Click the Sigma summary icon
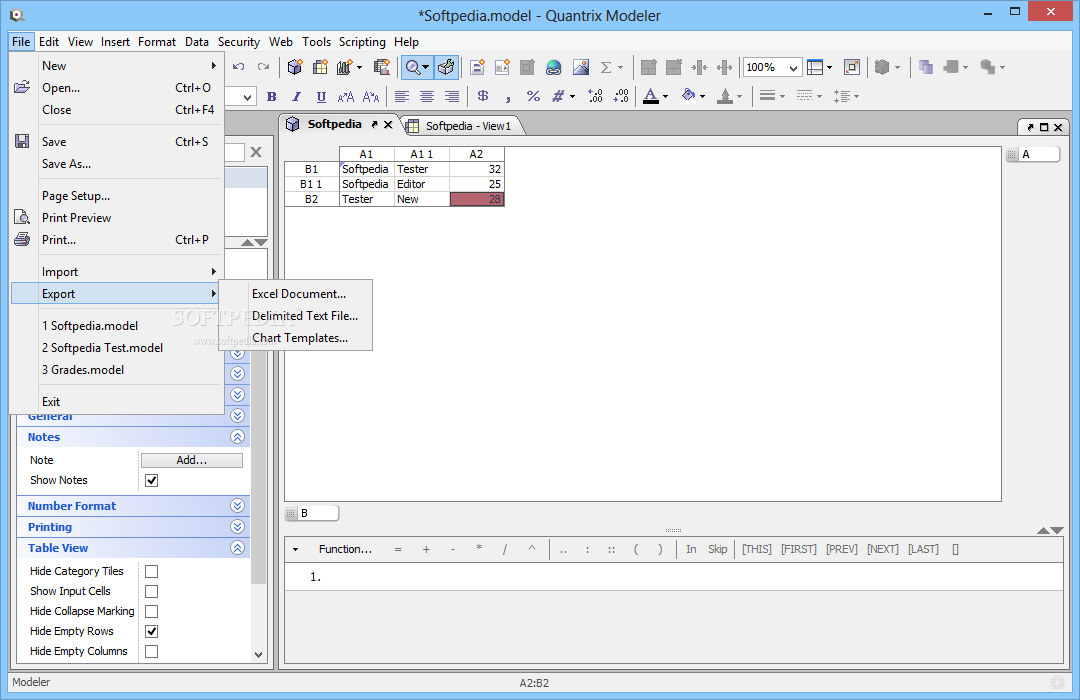1080x700 pixels. (x=606, y=67)
